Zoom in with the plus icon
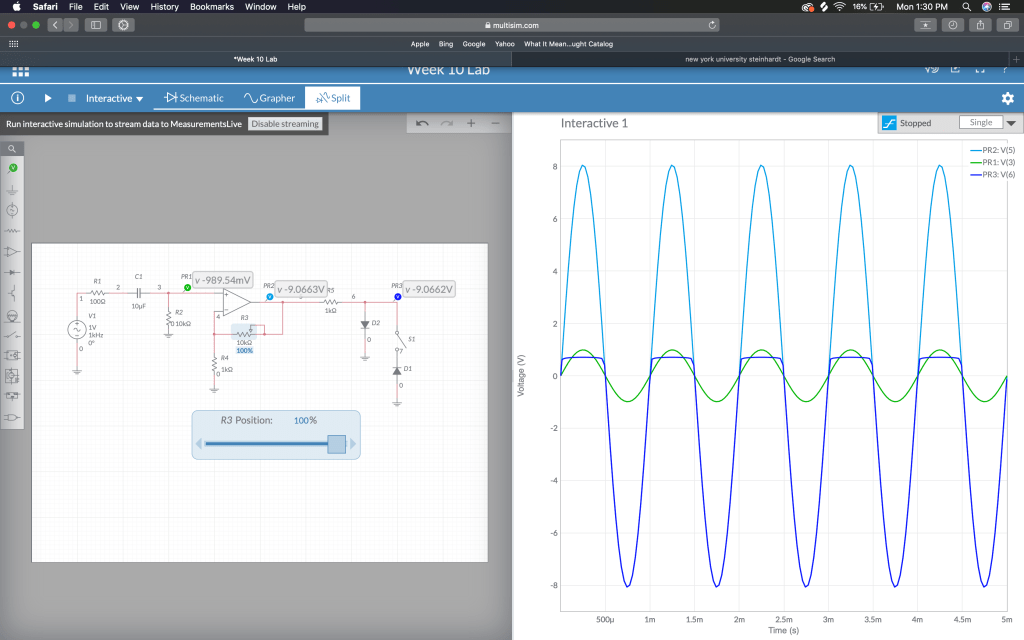The image size is (1024, 640). pyautogui.click(x=471, y=123)
